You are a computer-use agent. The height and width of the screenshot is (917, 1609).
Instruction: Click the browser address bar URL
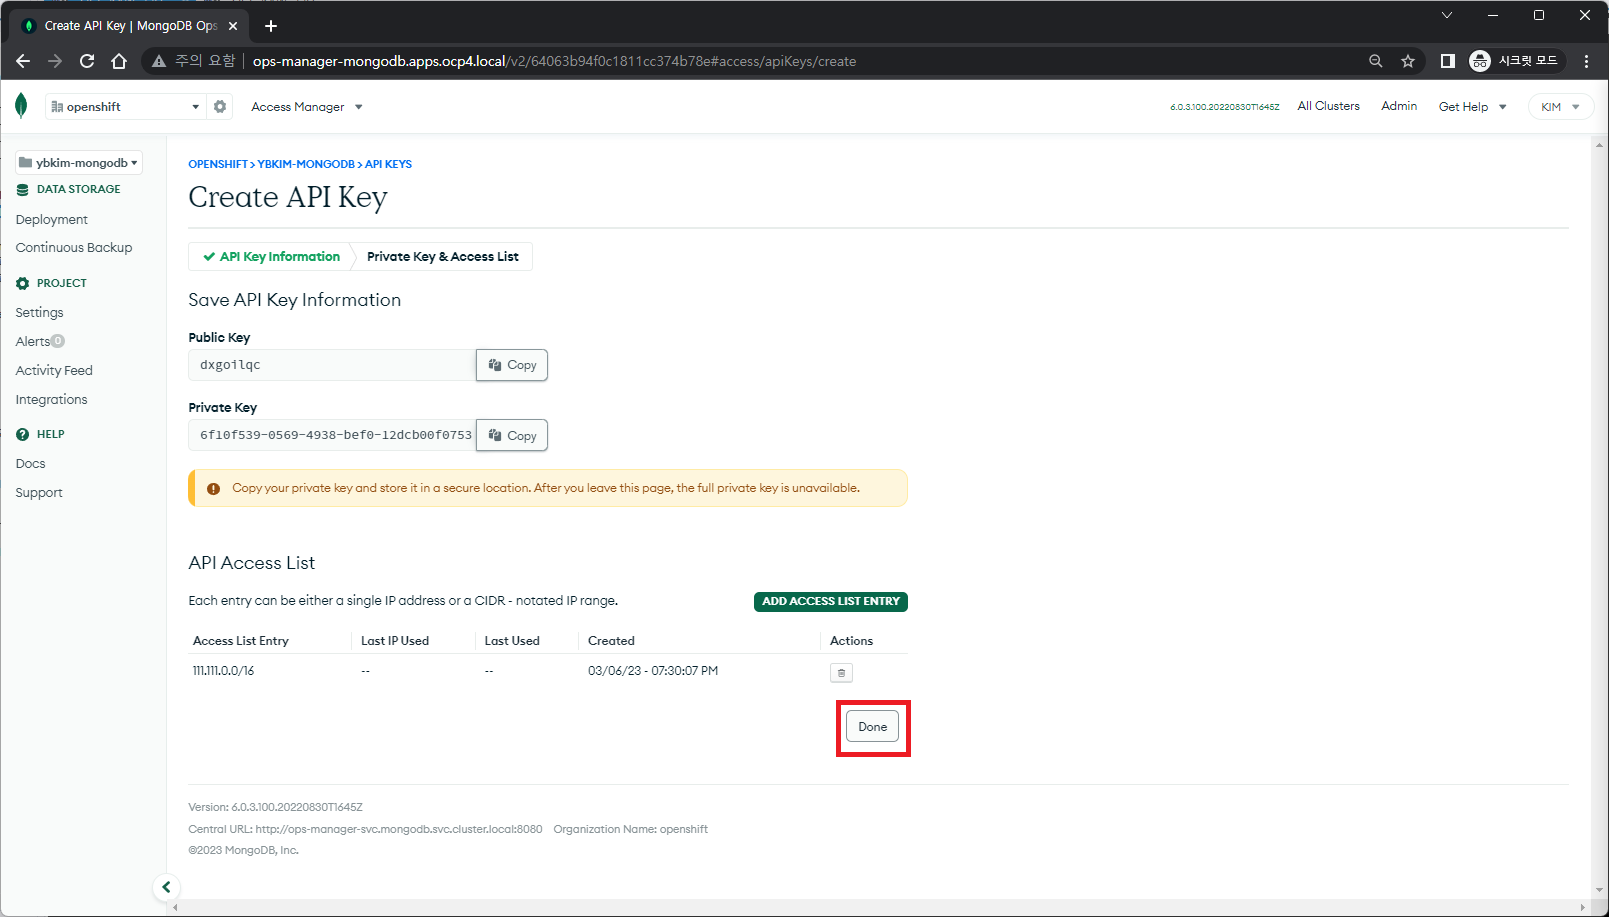pos(554,61)
